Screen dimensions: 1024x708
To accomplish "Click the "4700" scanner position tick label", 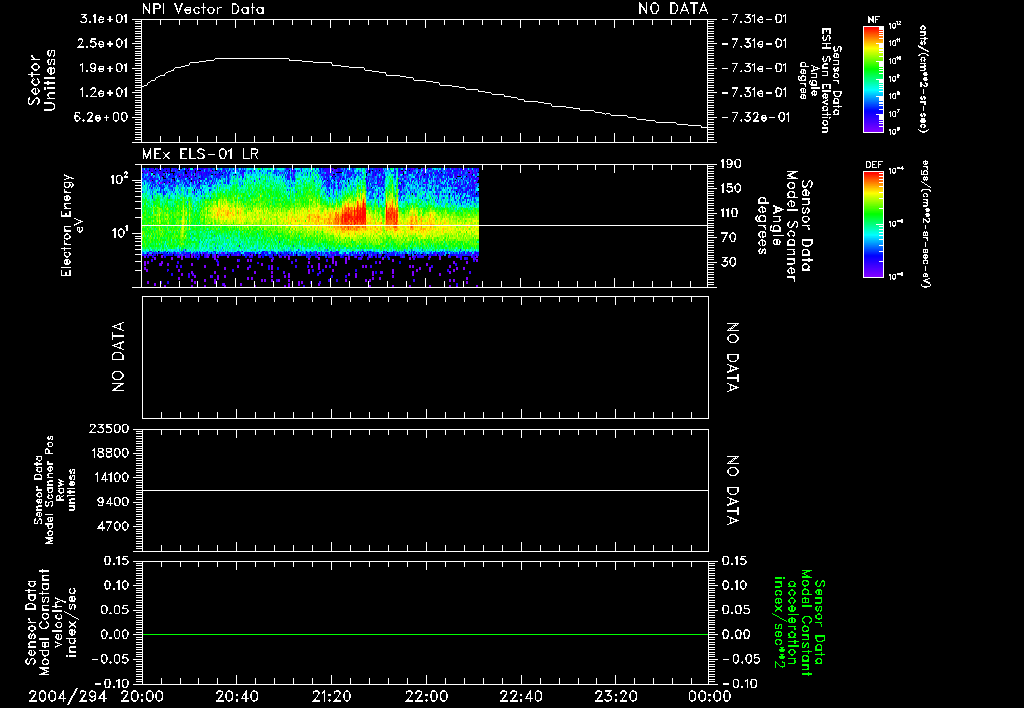I will pos(112,526).
